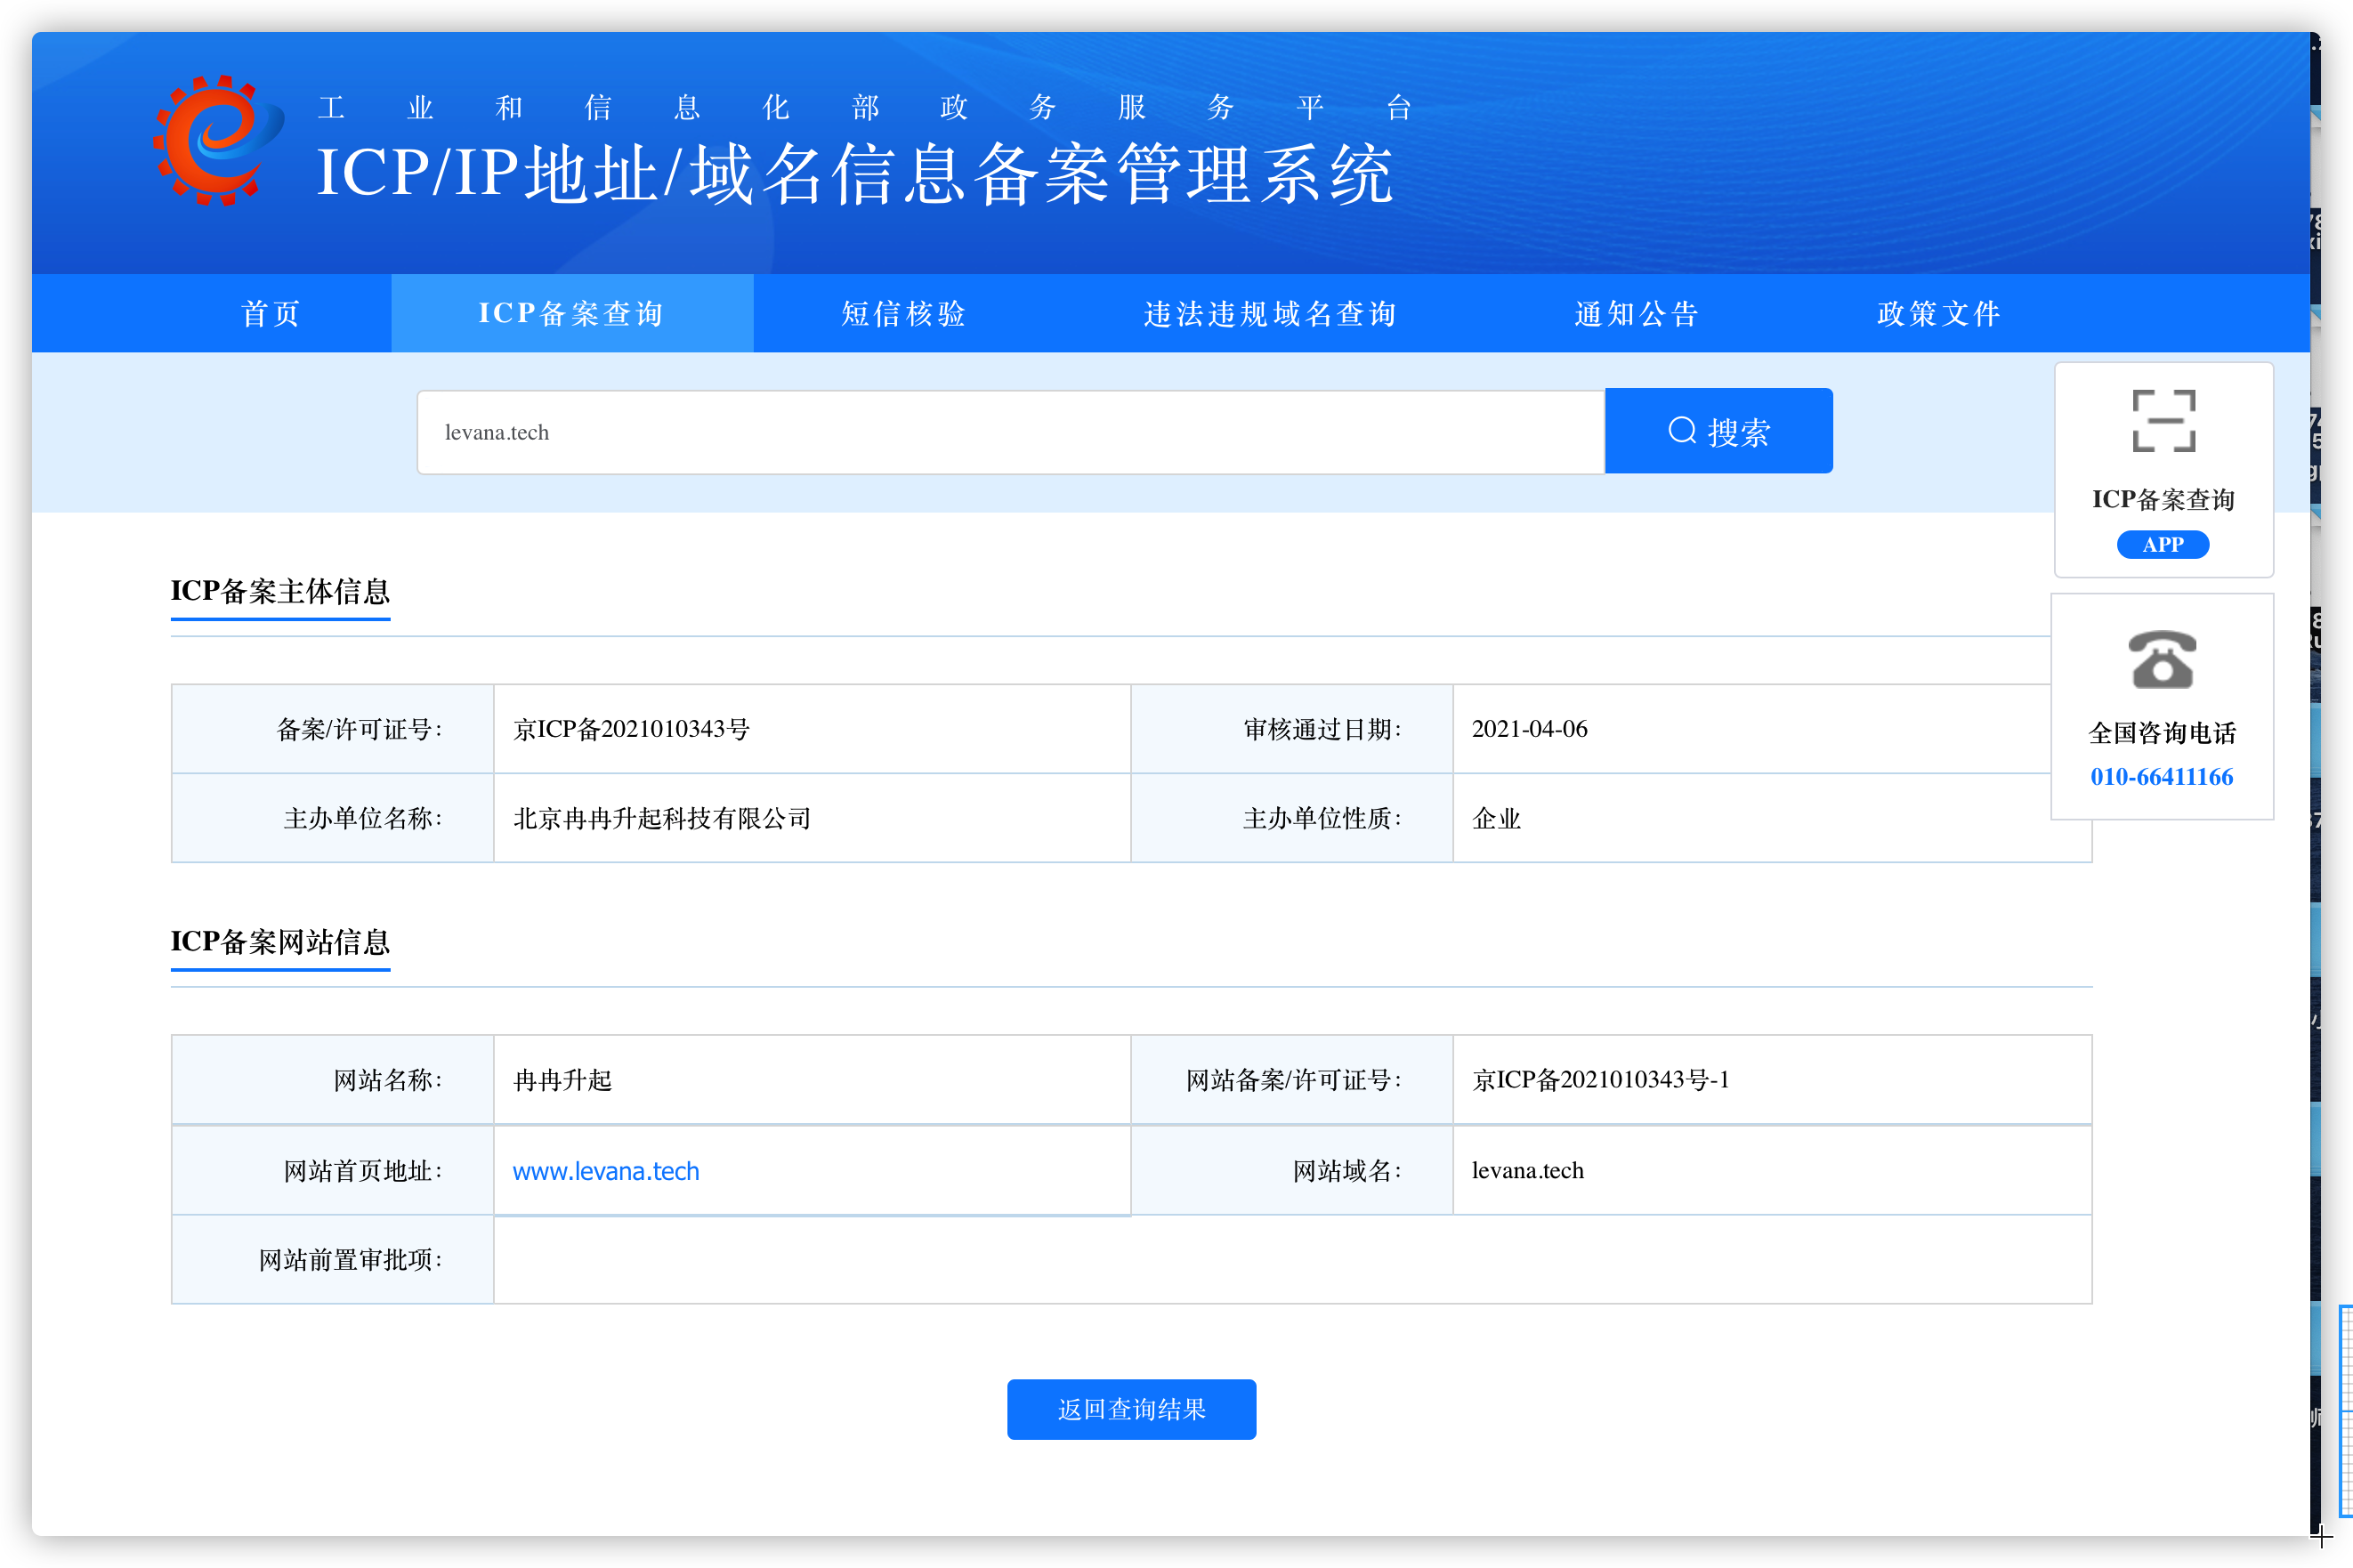Click the MIIT gear logo icon

click(216, 142)
